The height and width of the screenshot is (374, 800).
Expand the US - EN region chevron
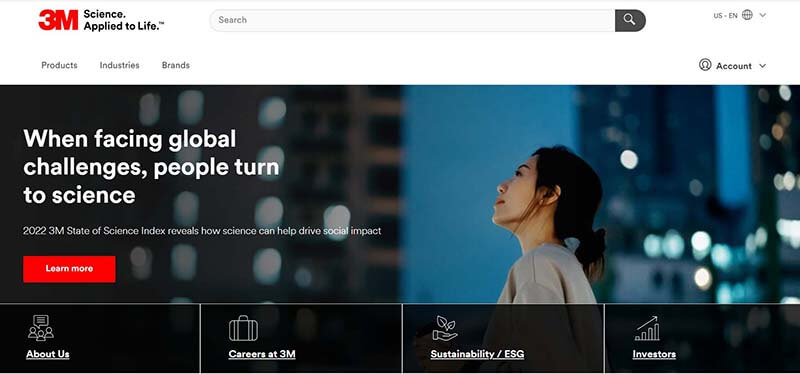coord(763,15)
